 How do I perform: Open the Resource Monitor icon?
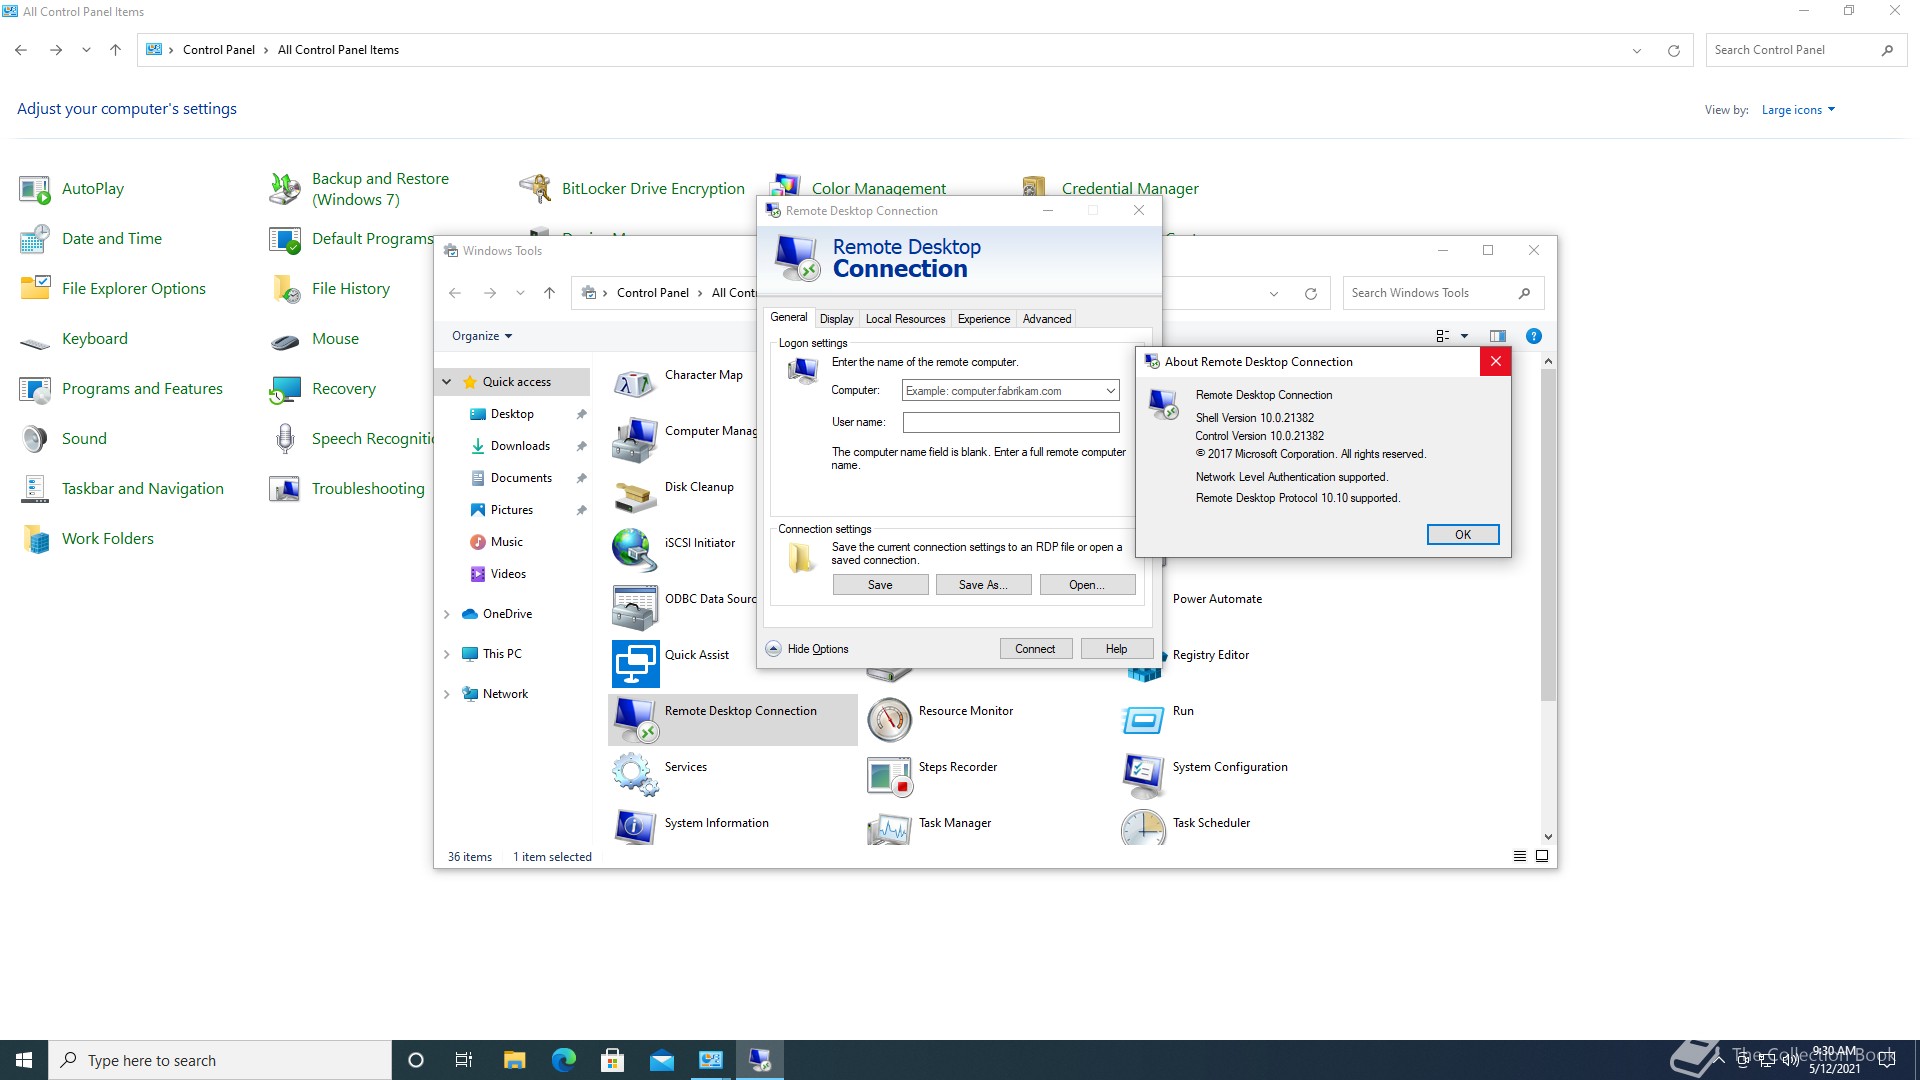[889, 719]
